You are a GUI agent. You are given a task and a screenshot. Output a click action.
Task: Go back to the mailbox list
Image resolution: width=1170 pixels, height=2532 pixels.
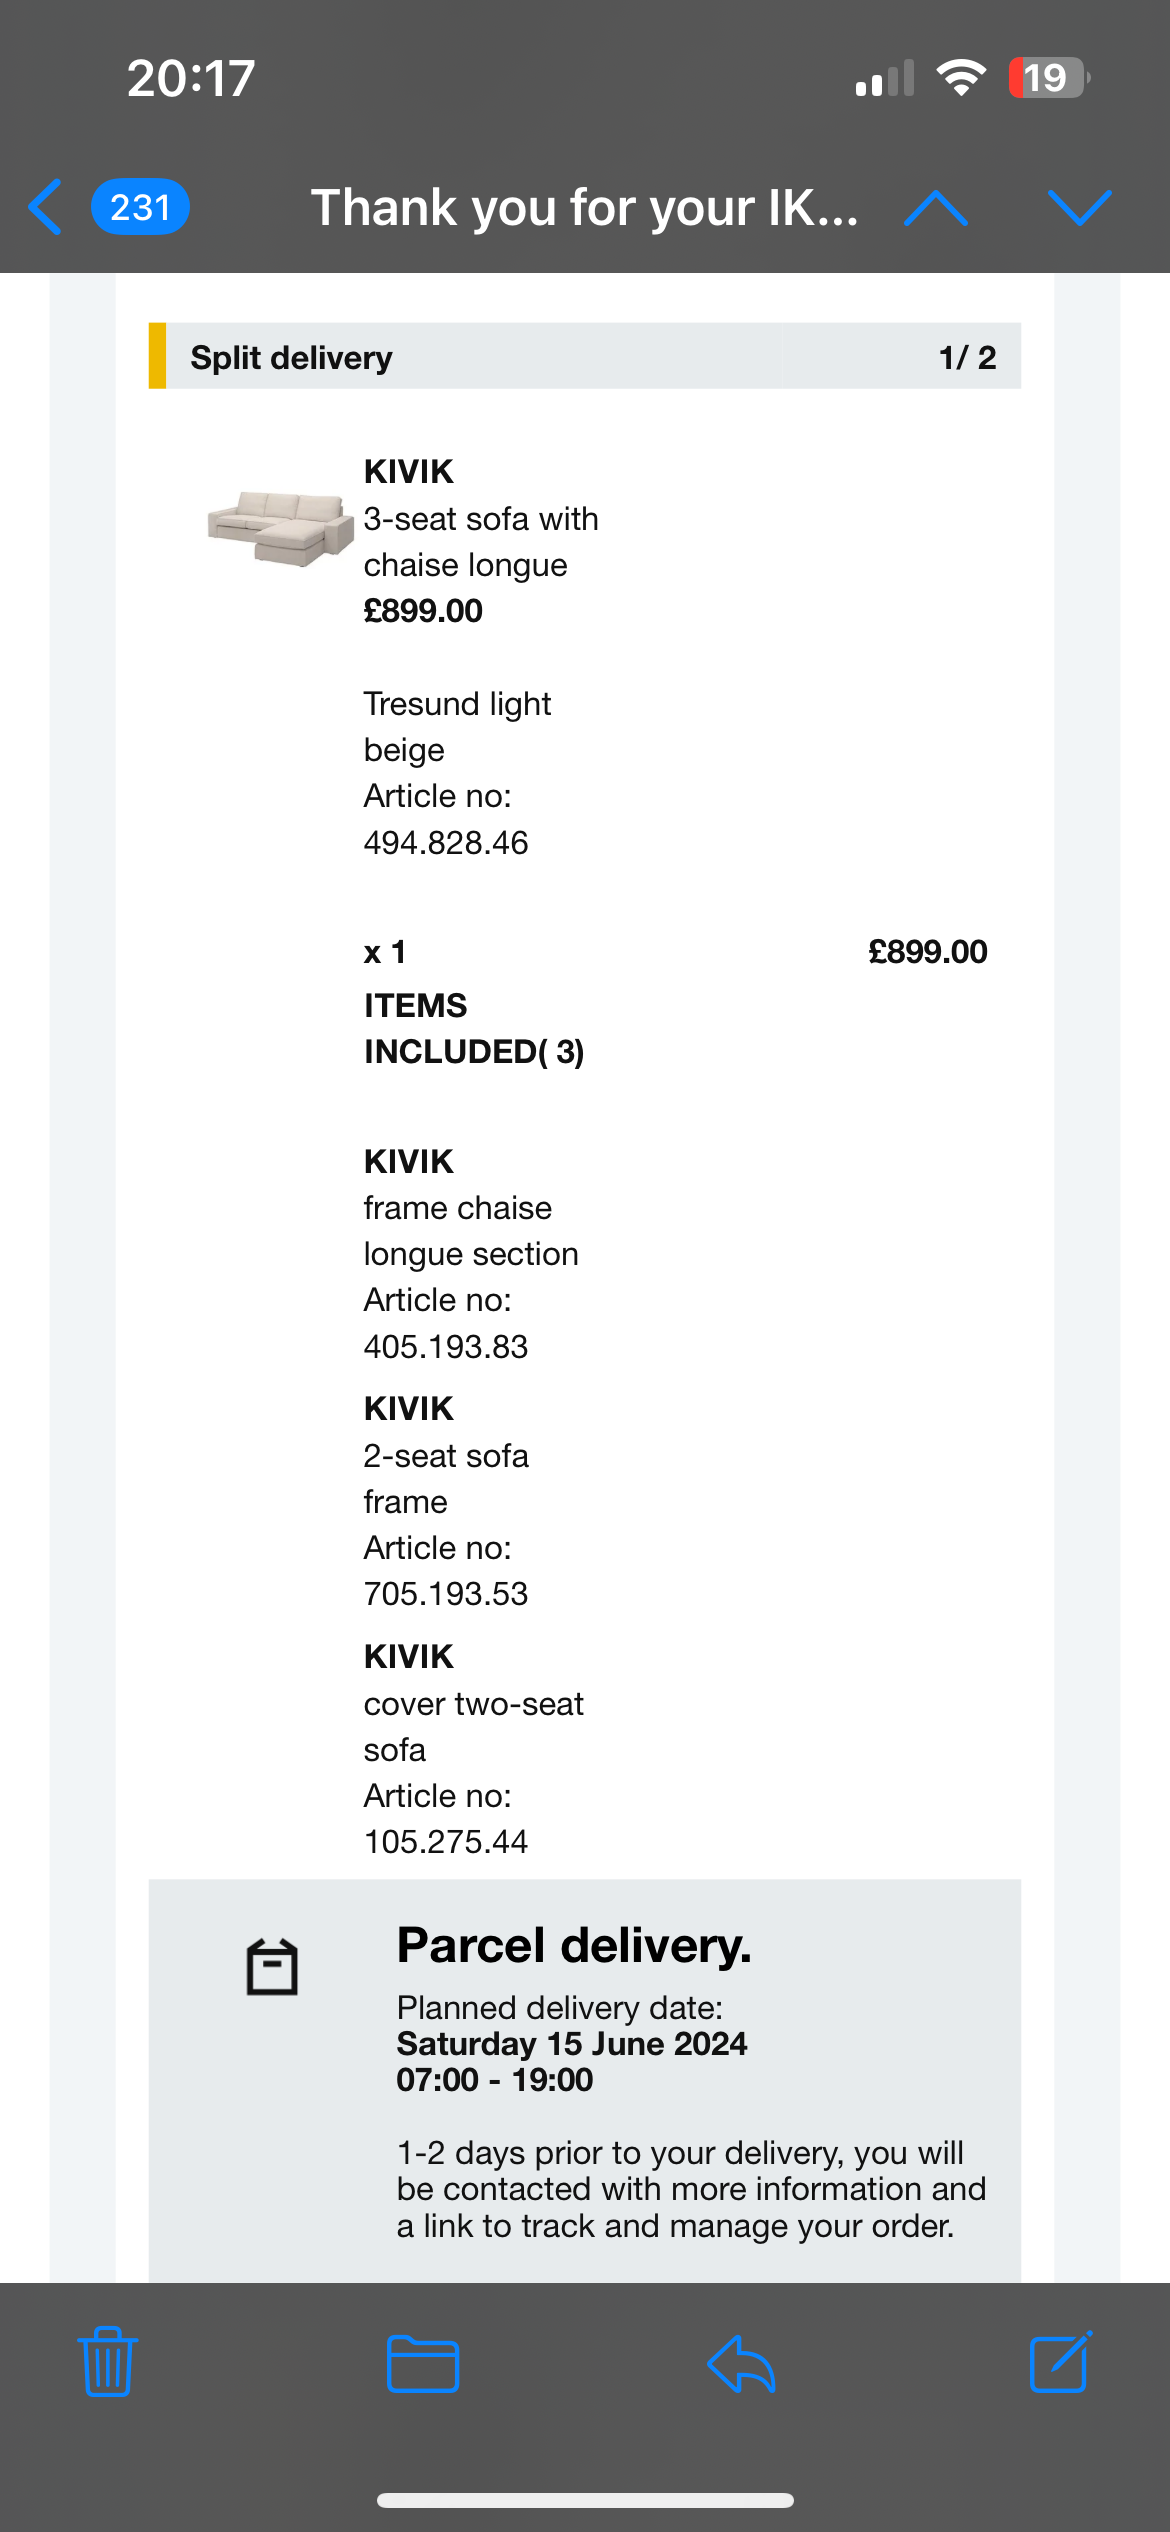[46, 207]
